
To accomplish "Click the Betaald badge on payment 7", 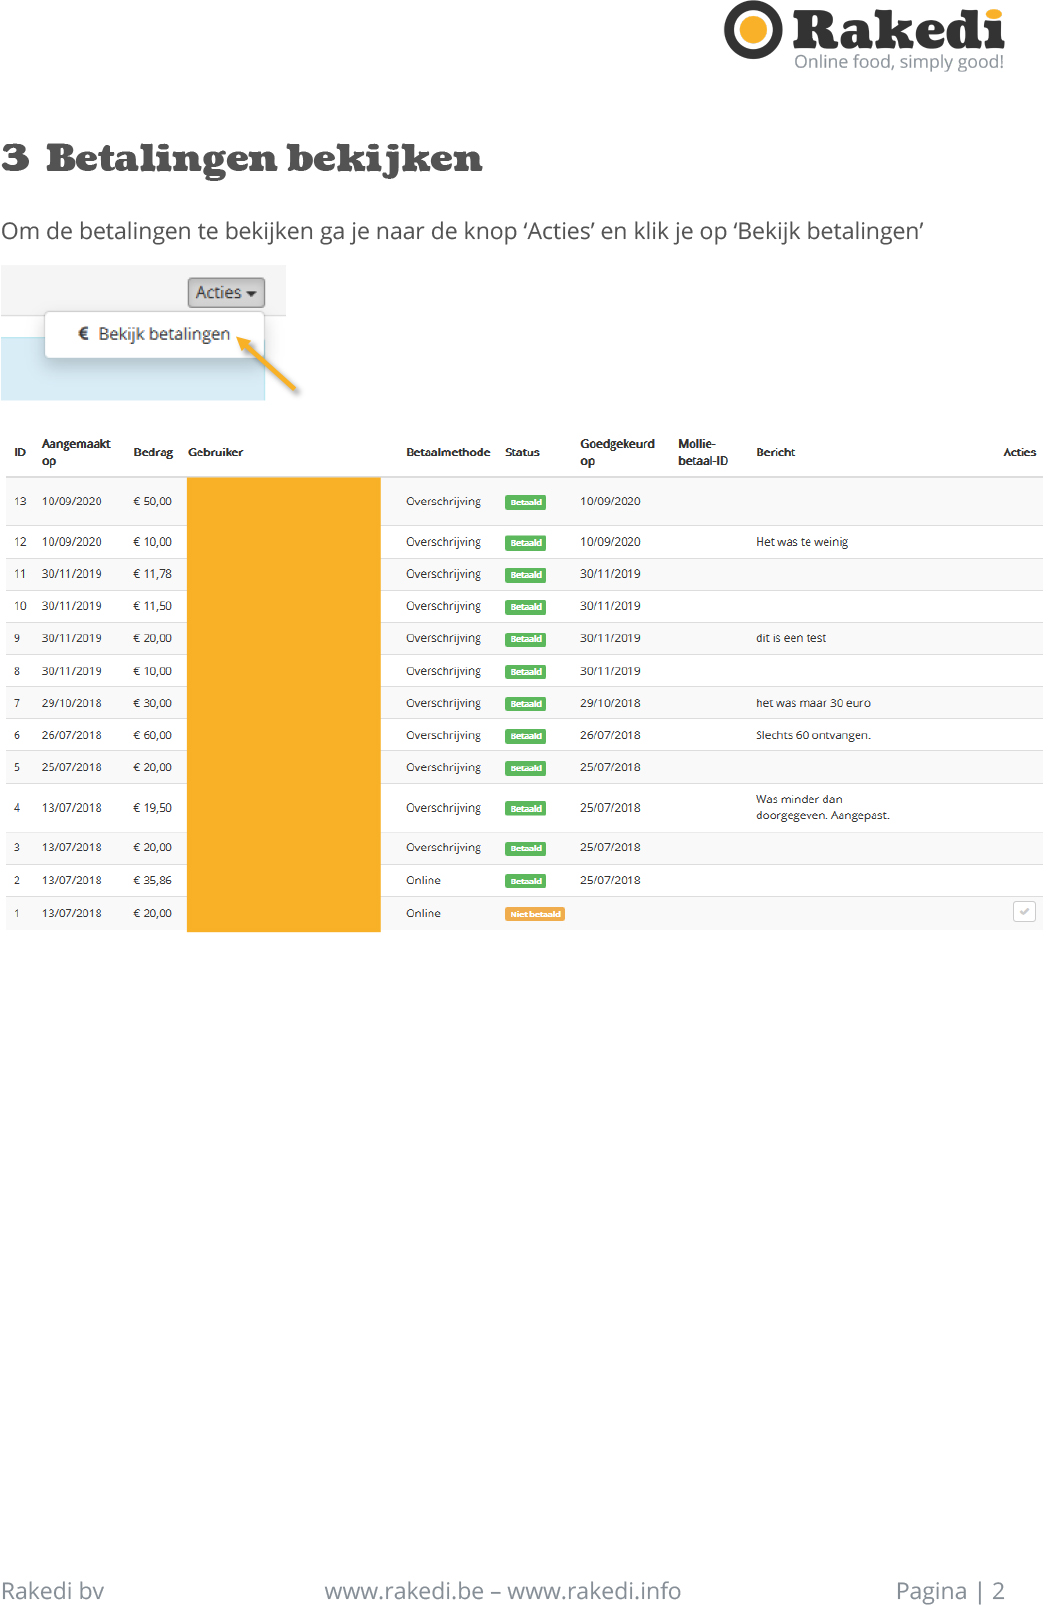I will click(x=525, y=704).
